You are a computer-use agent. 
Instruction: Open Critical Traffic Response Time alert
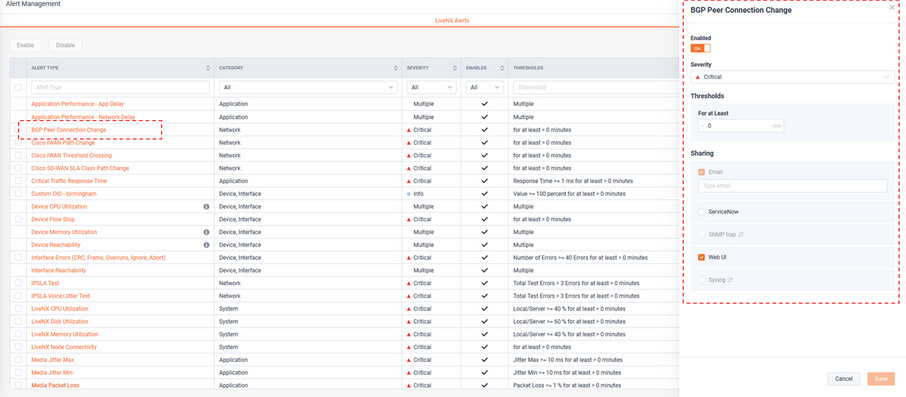click(69, 181)
